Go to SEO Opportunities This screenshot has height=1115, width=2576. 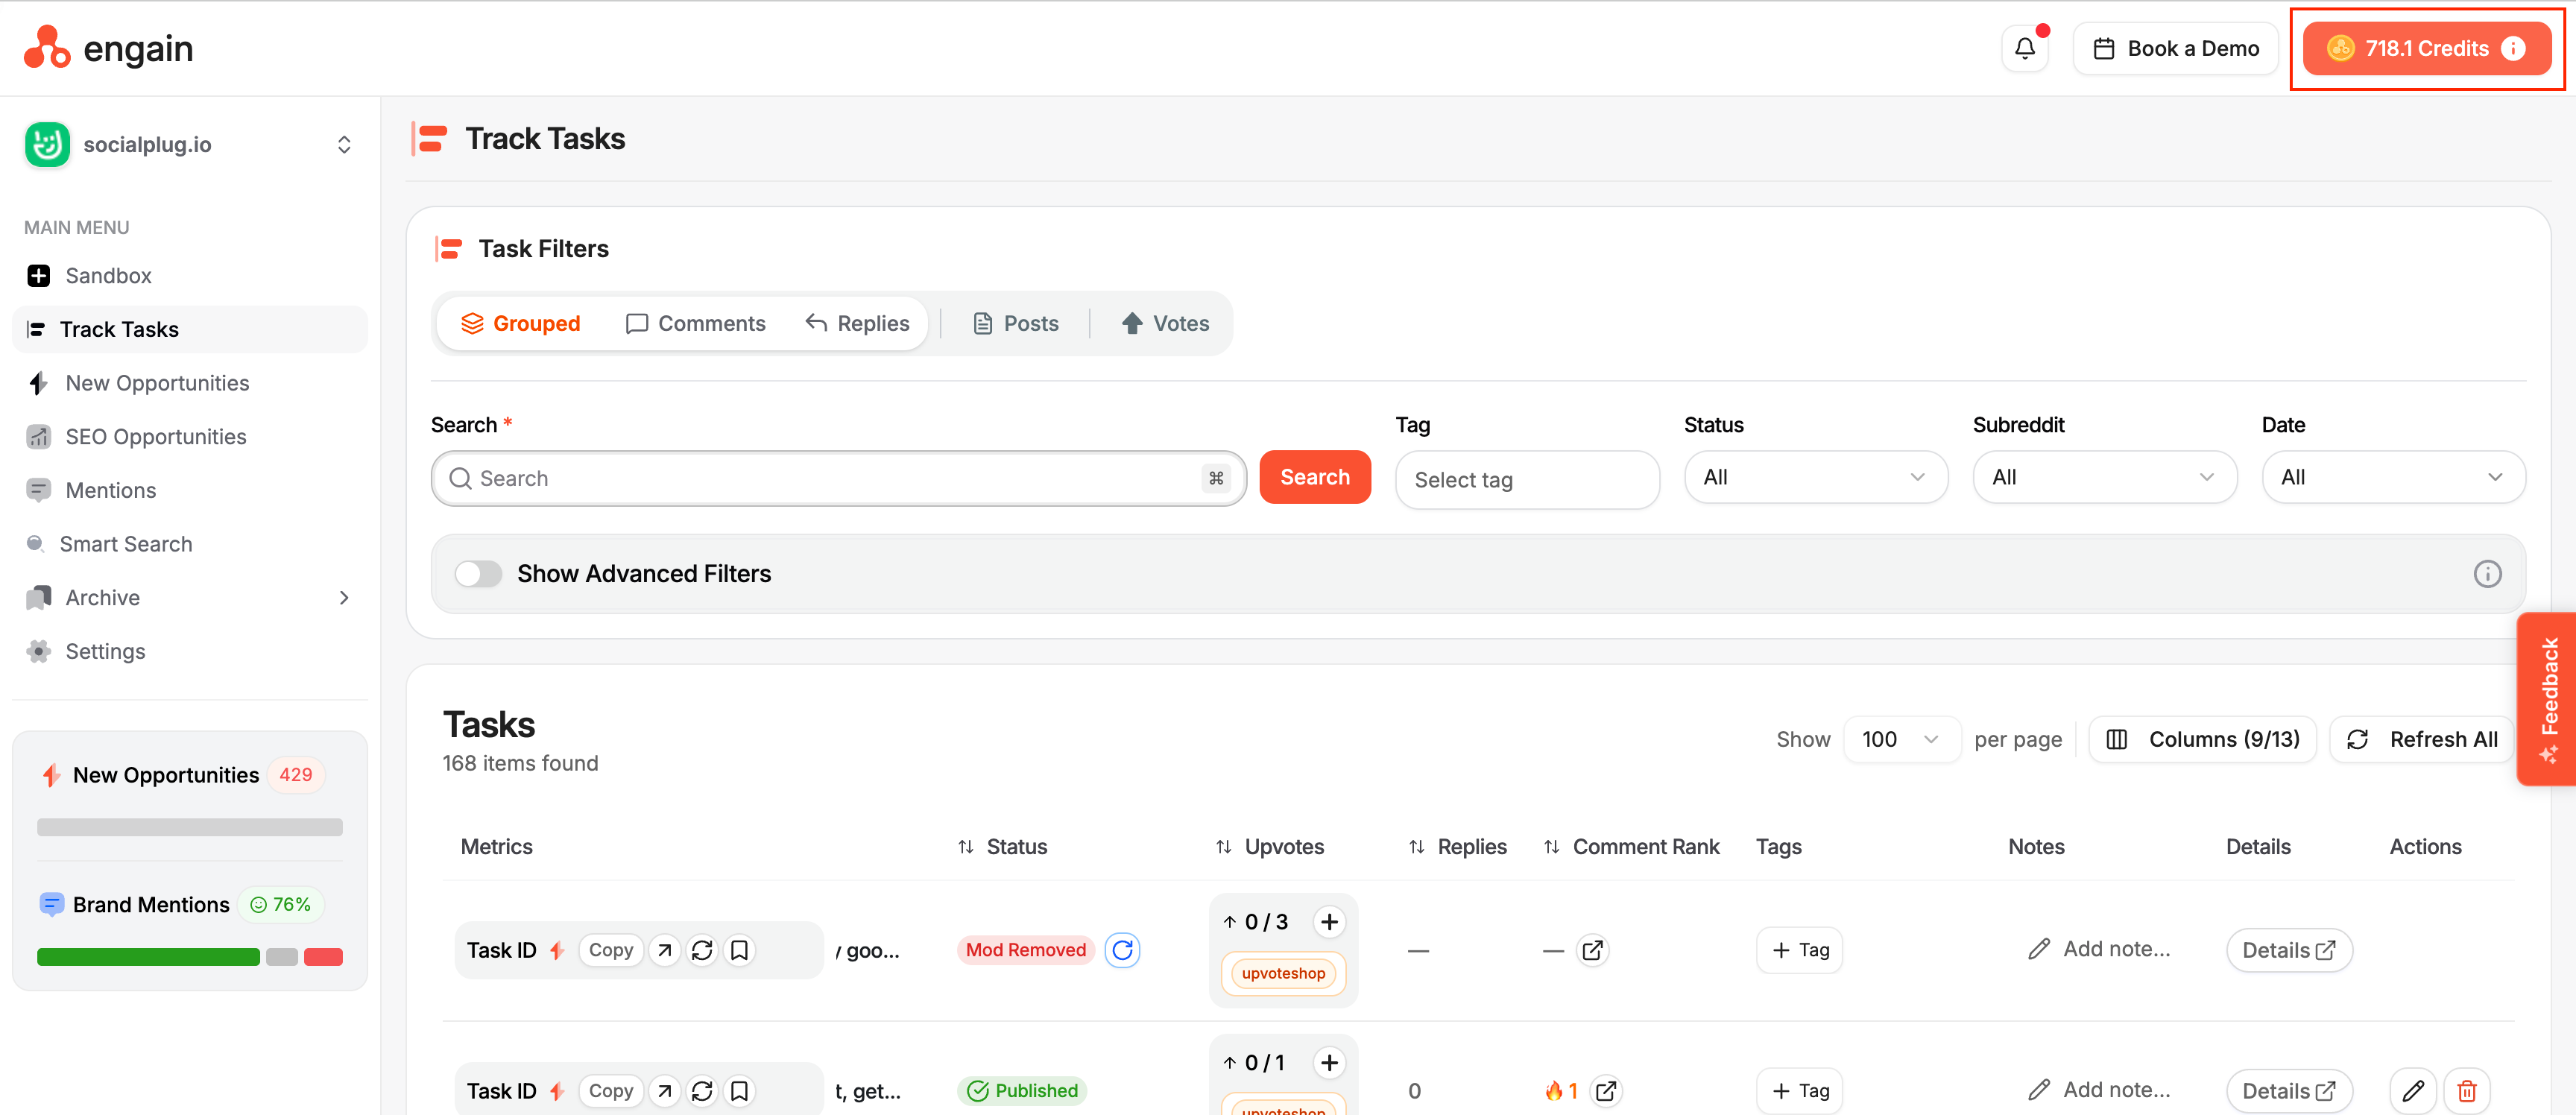point(190,436)
